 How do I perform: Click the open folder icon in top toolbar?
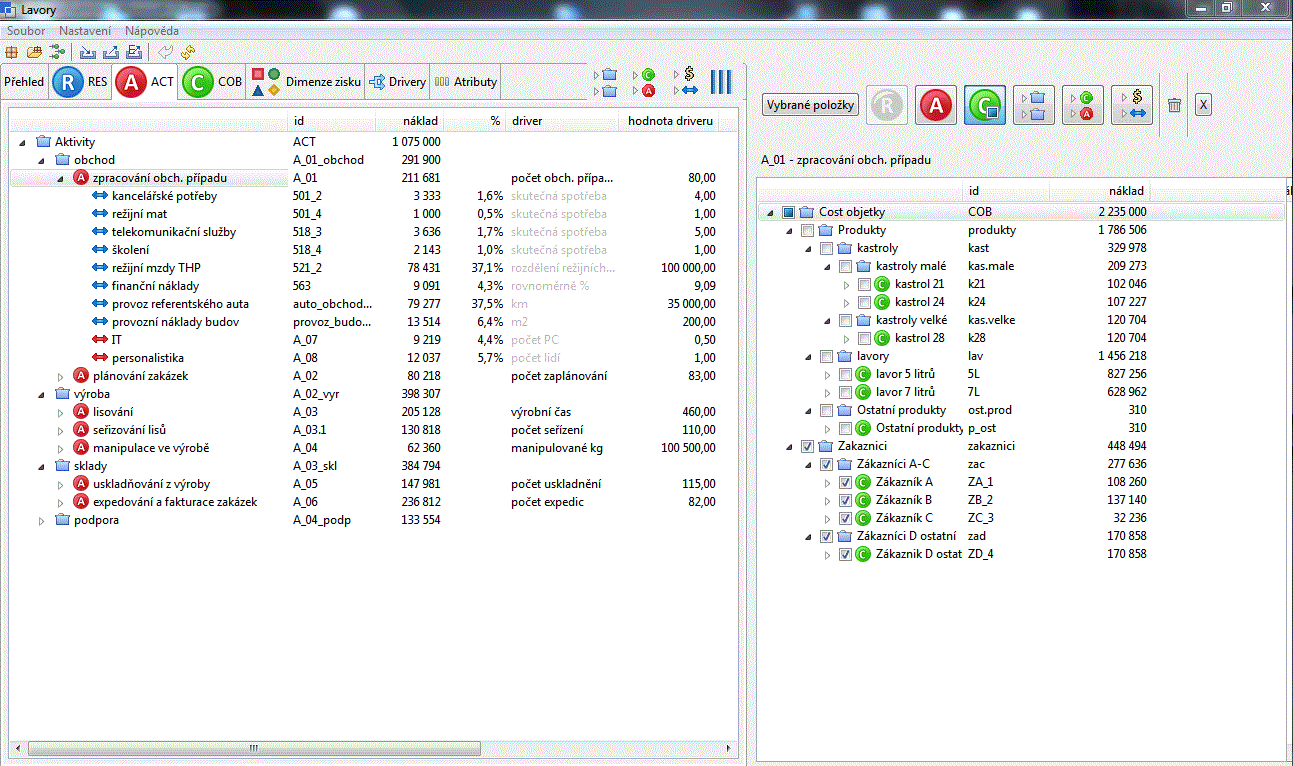(34, 52)
